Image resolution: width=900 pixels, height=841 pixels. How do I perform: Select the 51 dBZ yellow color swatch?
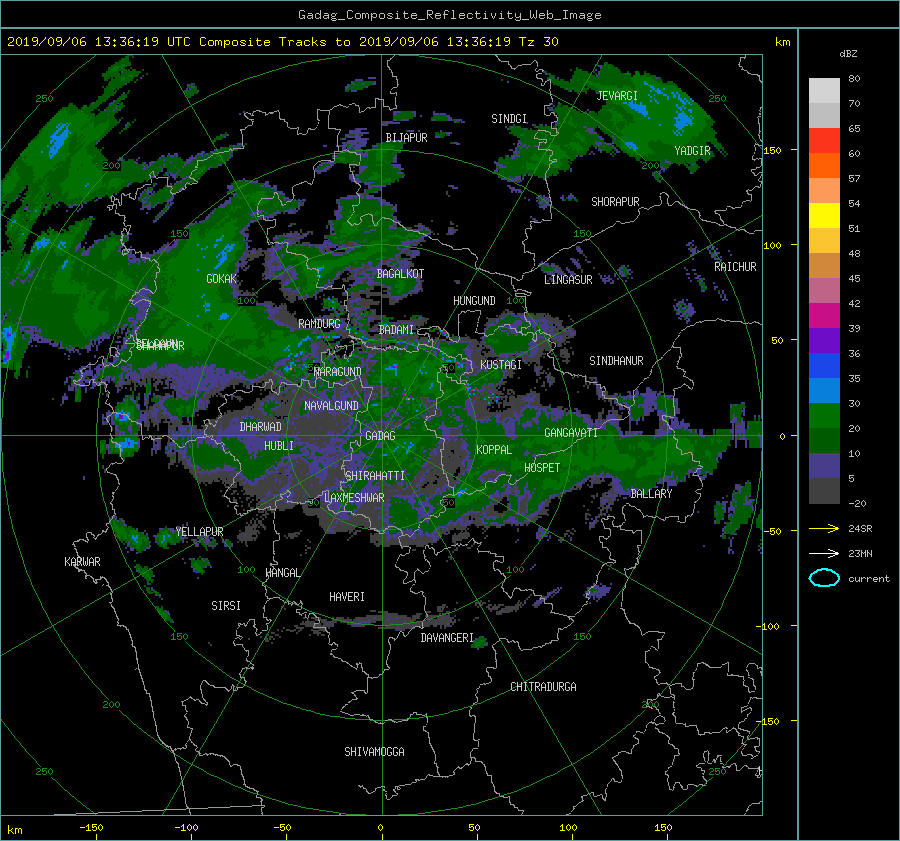pyautogui.click(x=824, y=215)
